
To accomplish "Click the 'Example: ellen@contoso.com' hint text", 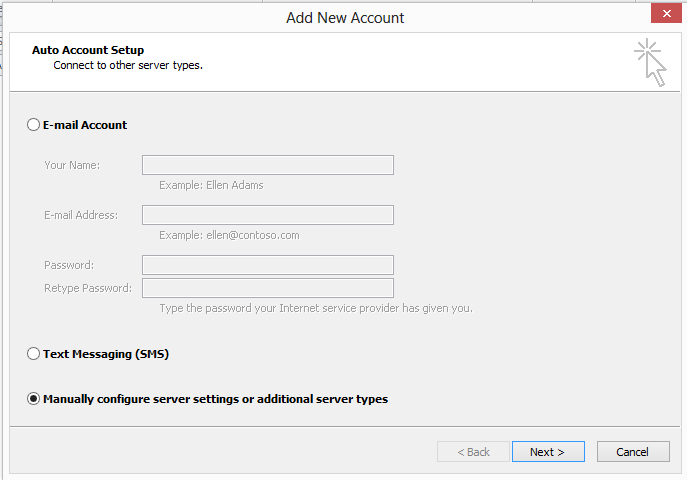I will [229, 235].
